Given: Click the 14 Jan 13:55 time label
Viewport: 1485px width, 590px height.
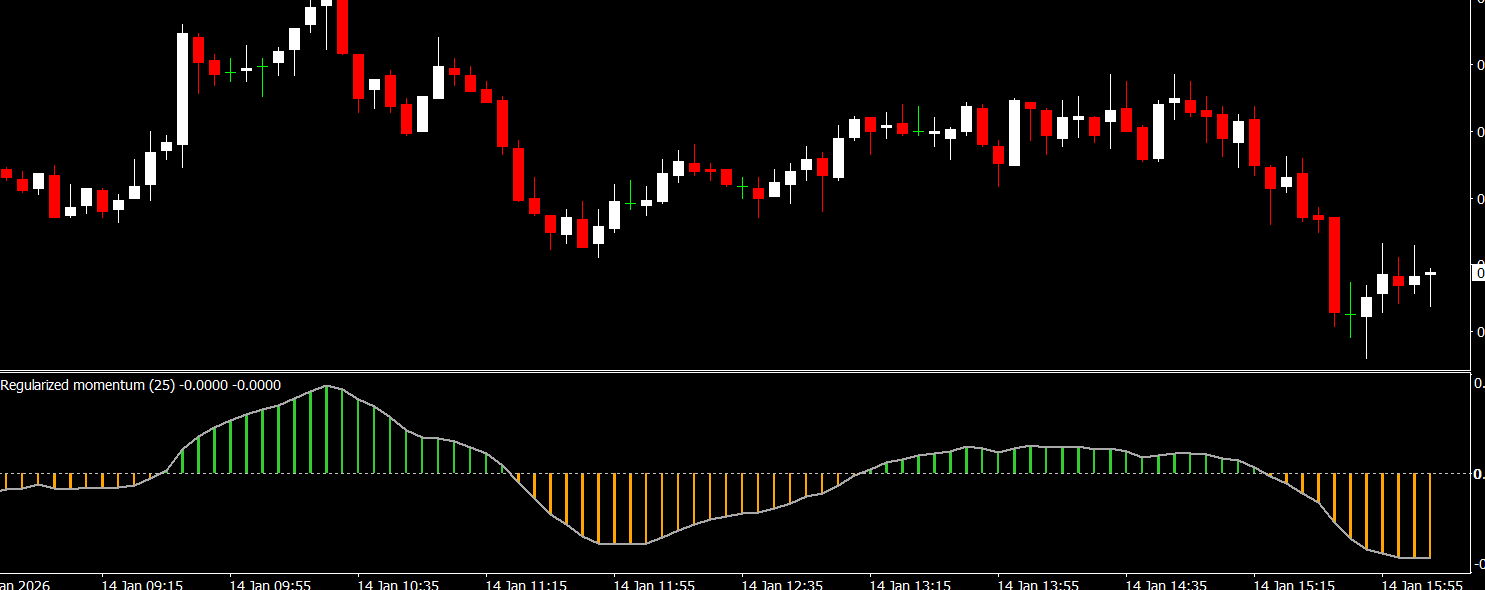Looking at the screenshot, I should coord(1038,584).
